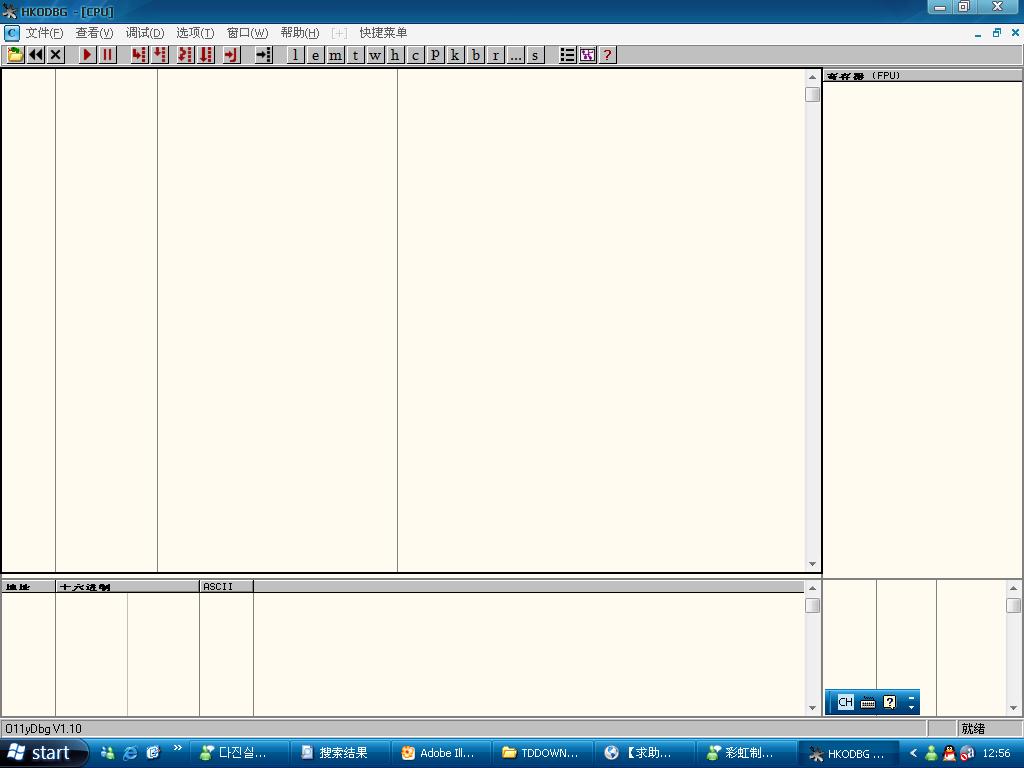Open Threads window with 't' button
Viewport: 1024px width, 768px height.
[355, 55]
